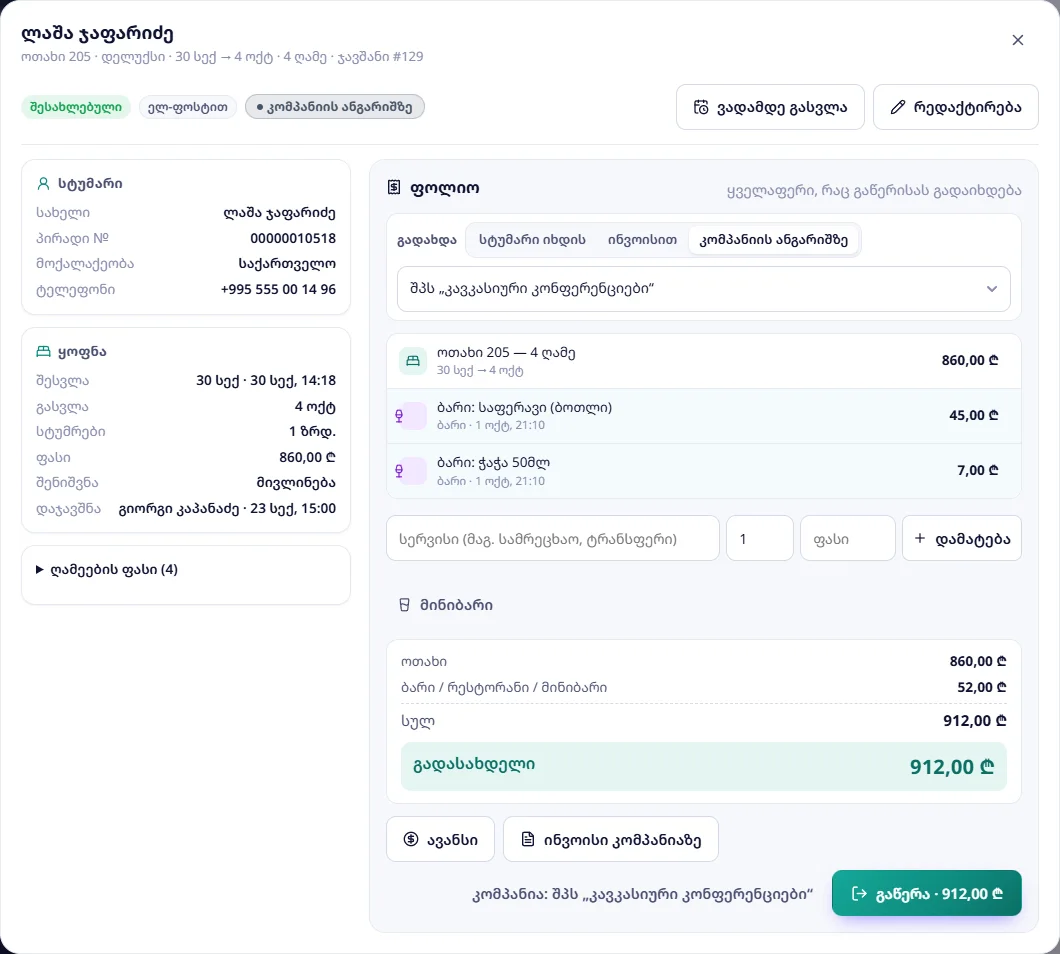Click the green bed icon on ოთახი 205 row
The height and width of the screenshot is (954, 1060).
(412, 361)
